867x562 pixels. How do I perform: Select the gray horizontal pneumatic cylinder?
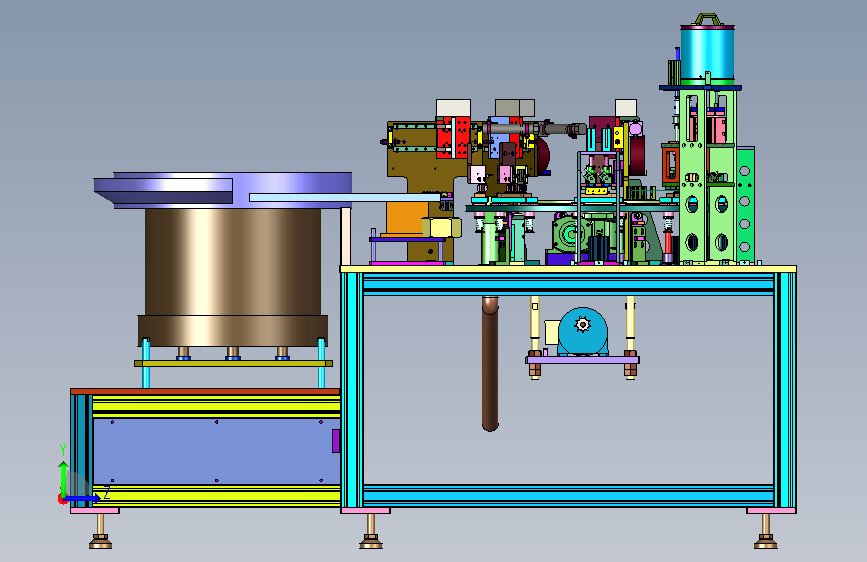click(x=534, y=129)
